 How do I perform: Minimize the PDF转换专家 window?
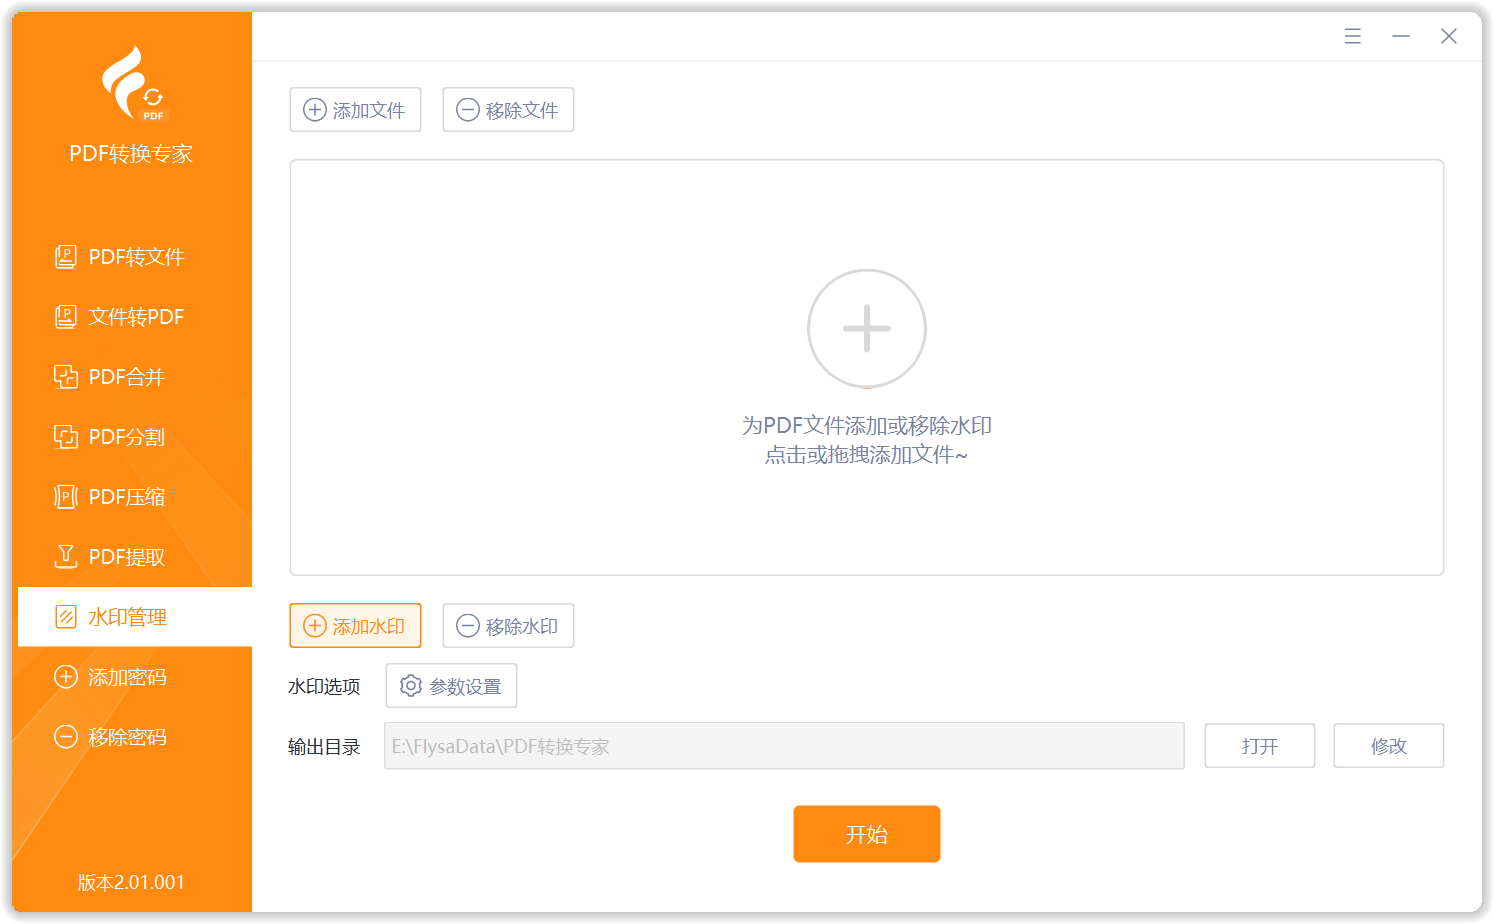[1401, 36]
